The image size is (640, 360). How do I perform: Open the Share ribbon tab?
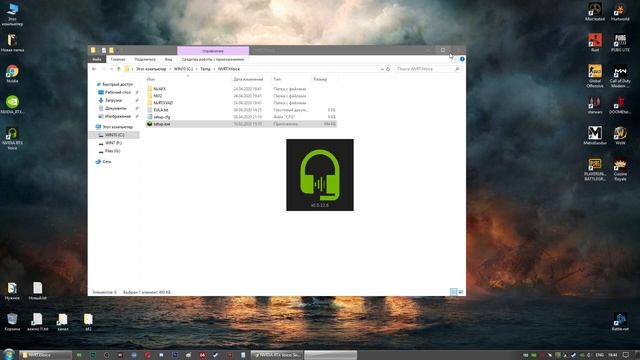coord(145,59)
